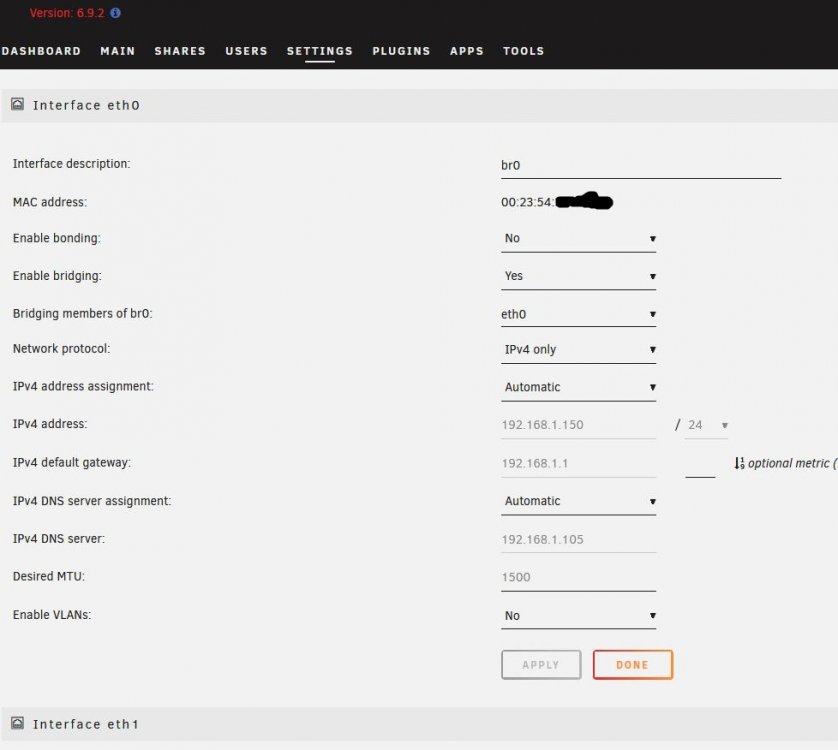Click the Enable bridging label

[57, 276]
